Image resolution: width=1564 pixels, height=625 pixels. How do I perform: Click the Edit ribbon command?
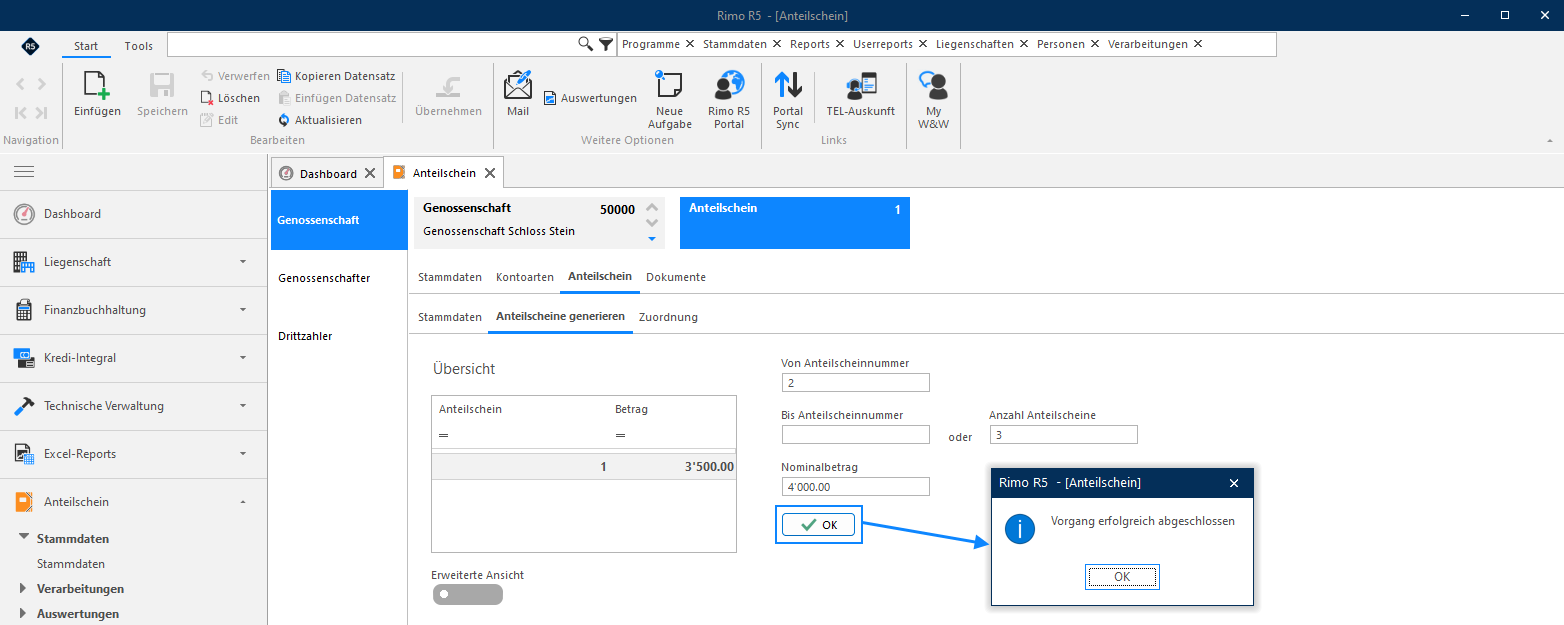coord(219,120)
